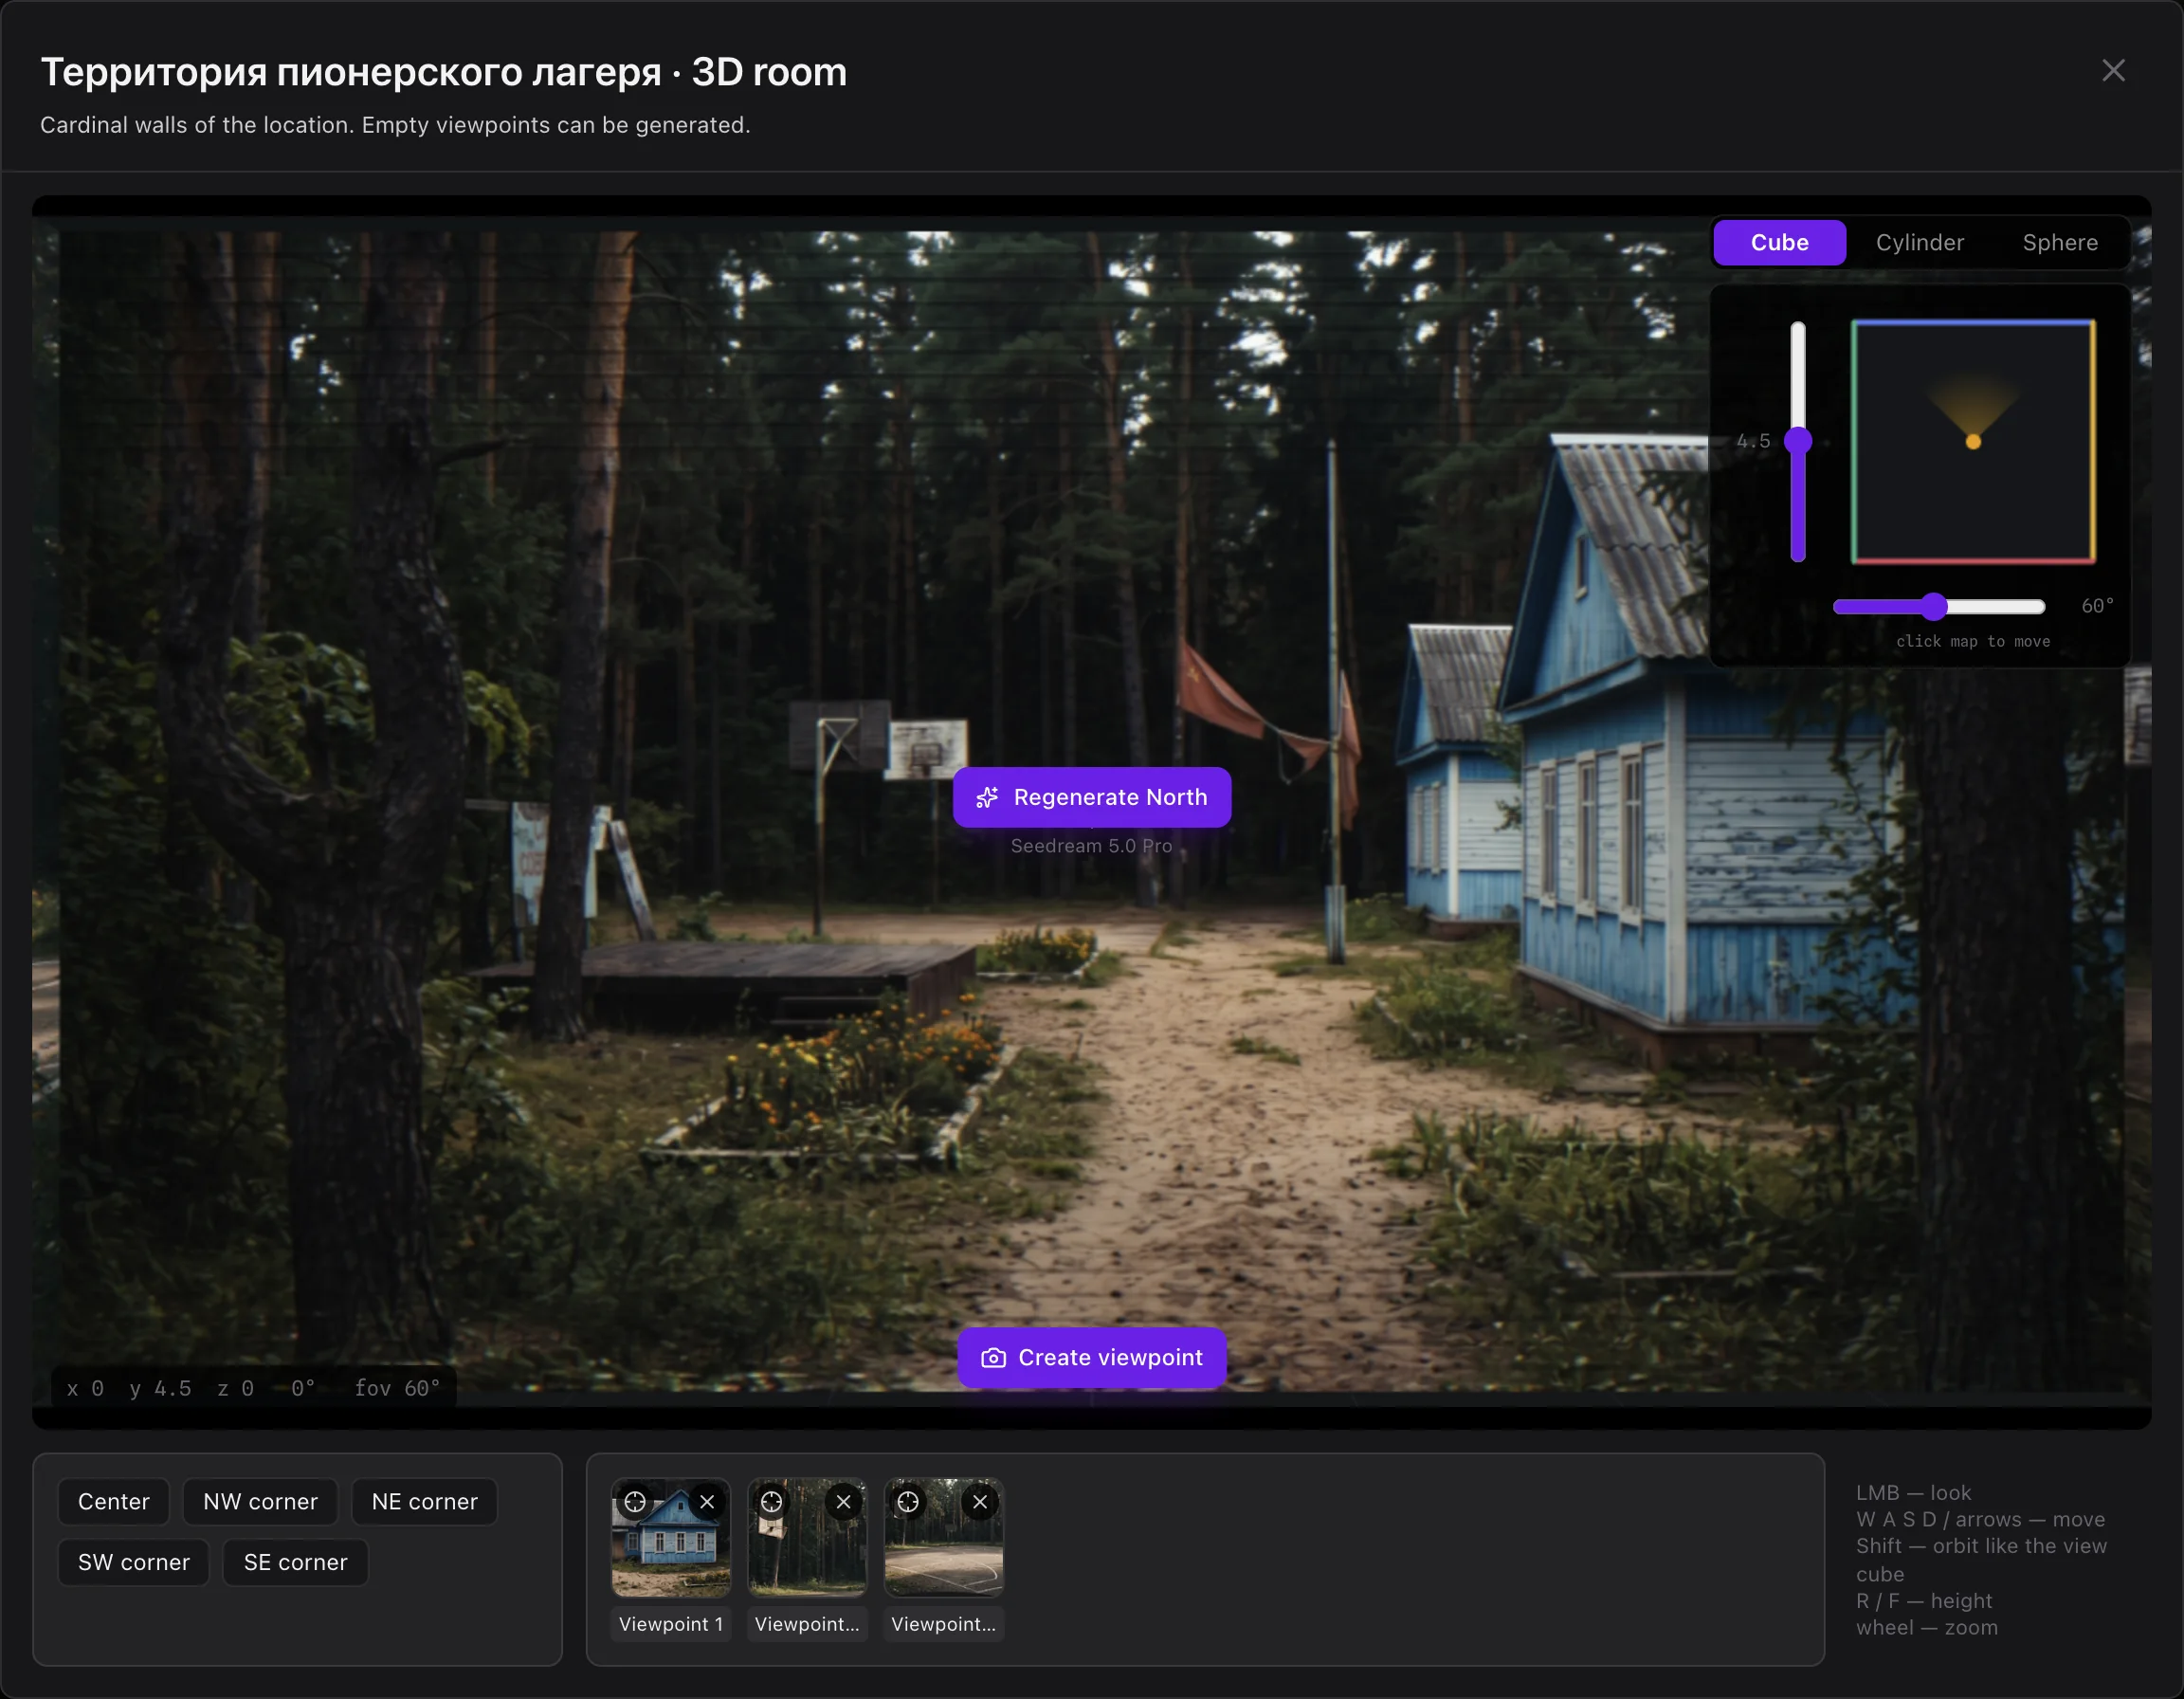Jump camera to NE corner
Viewport: 2184px width, 1699px height.
424,1501
